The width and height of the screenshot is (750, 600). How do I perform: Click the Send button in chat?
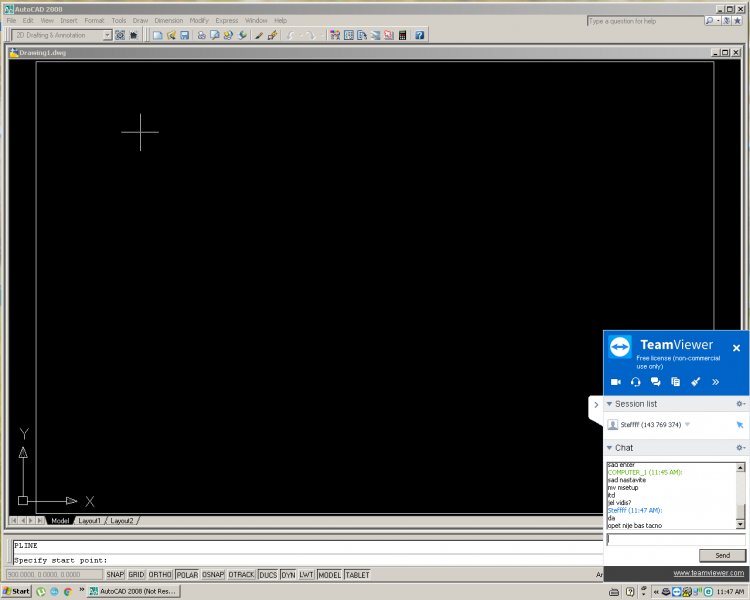722,555
